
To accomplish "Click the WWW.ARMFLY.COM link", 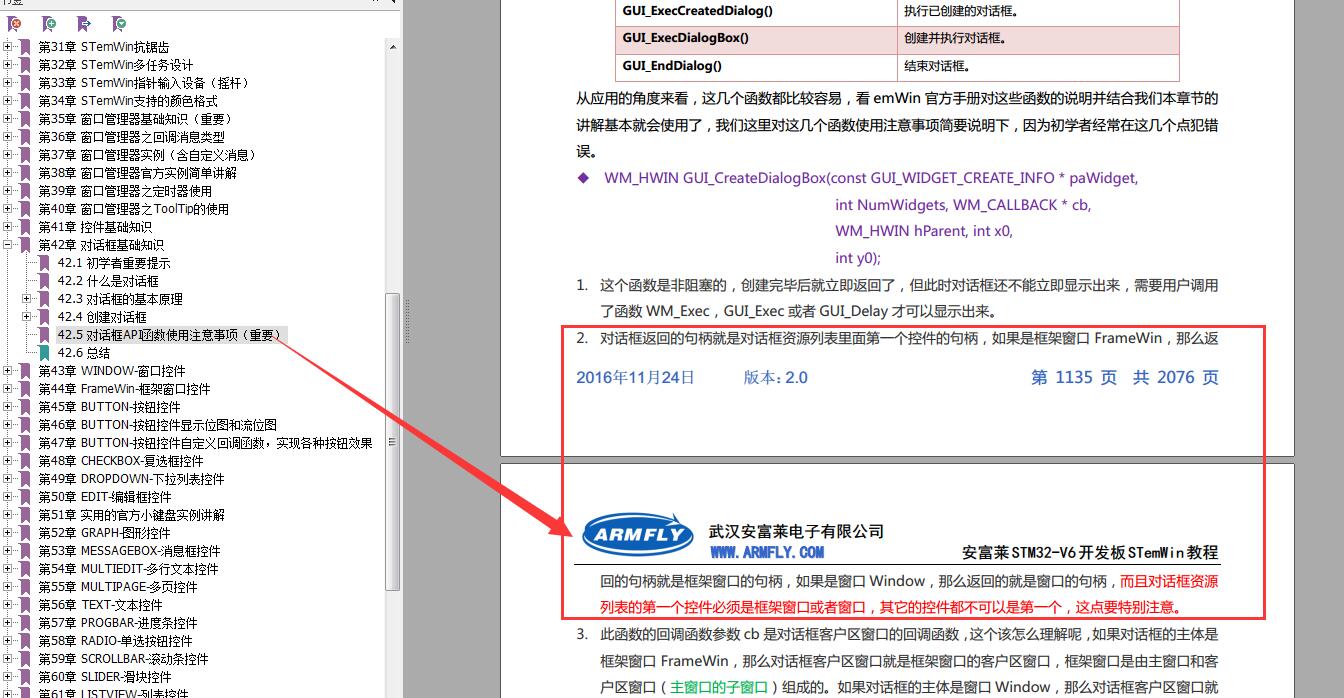I will (767, 552).
